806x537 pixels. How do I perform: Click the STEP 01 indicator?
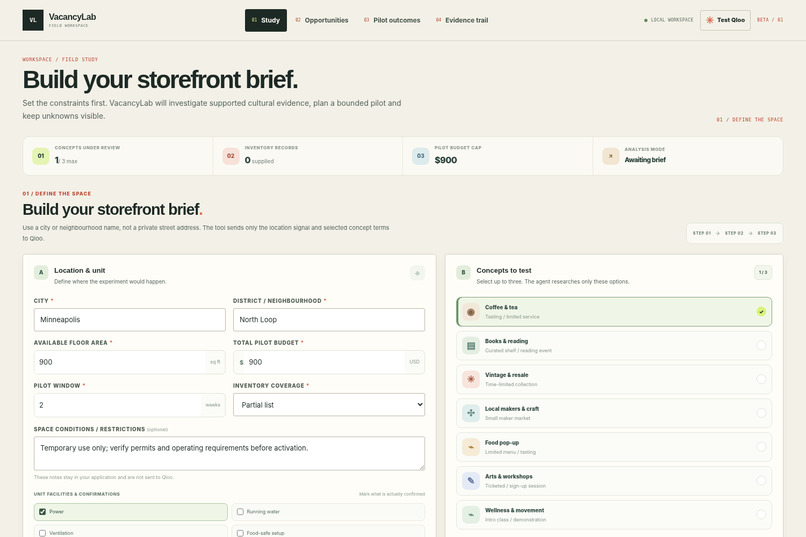[x=702, y=233]
